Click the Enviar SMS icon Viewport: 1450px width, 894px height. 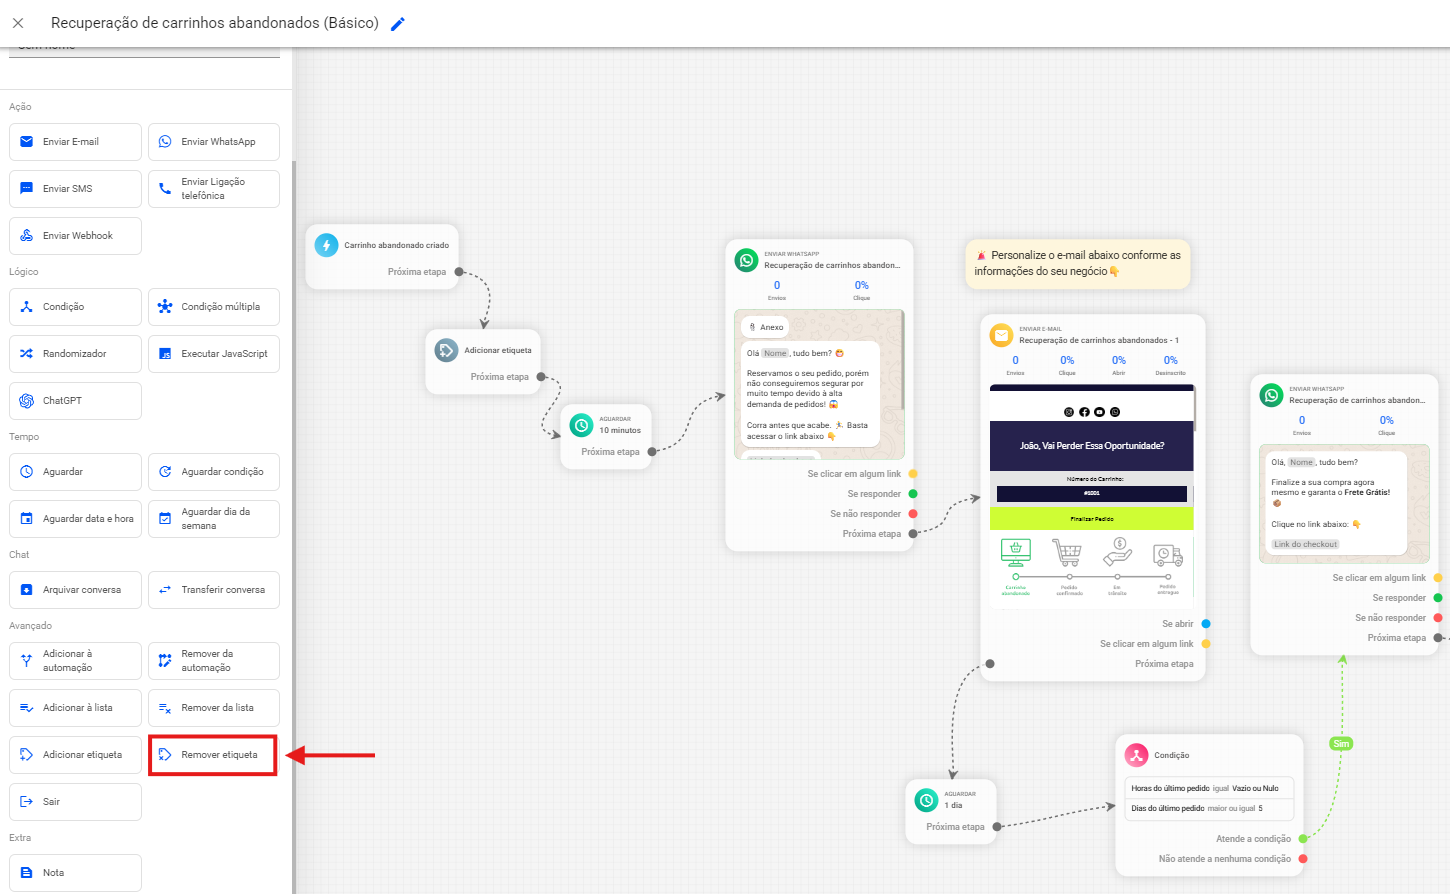27,189
